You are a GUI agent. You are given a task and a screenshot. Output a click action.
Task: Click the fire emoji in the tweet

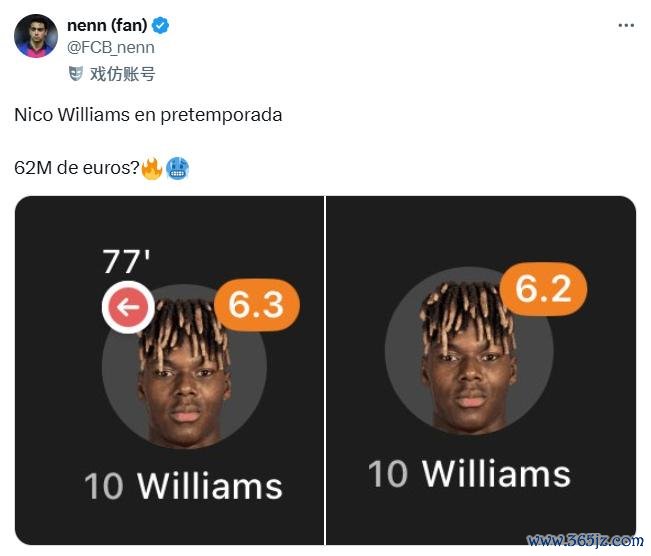[x=152, y=169]
